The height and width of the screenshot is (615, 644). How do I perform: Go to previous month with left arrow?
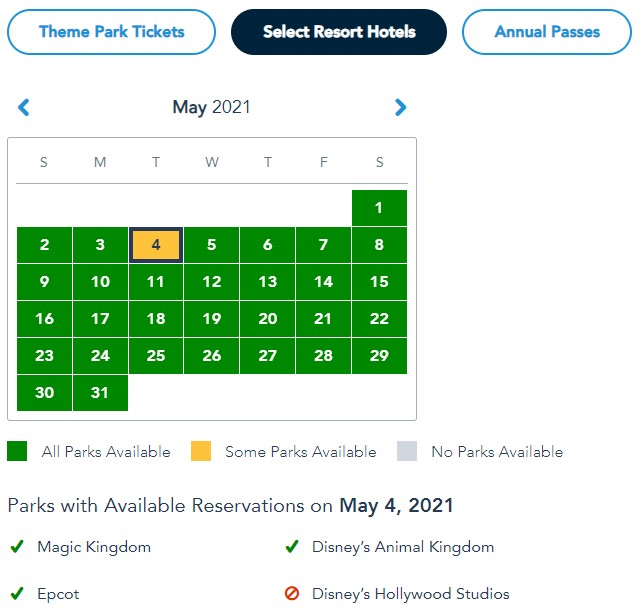[24, 107]
